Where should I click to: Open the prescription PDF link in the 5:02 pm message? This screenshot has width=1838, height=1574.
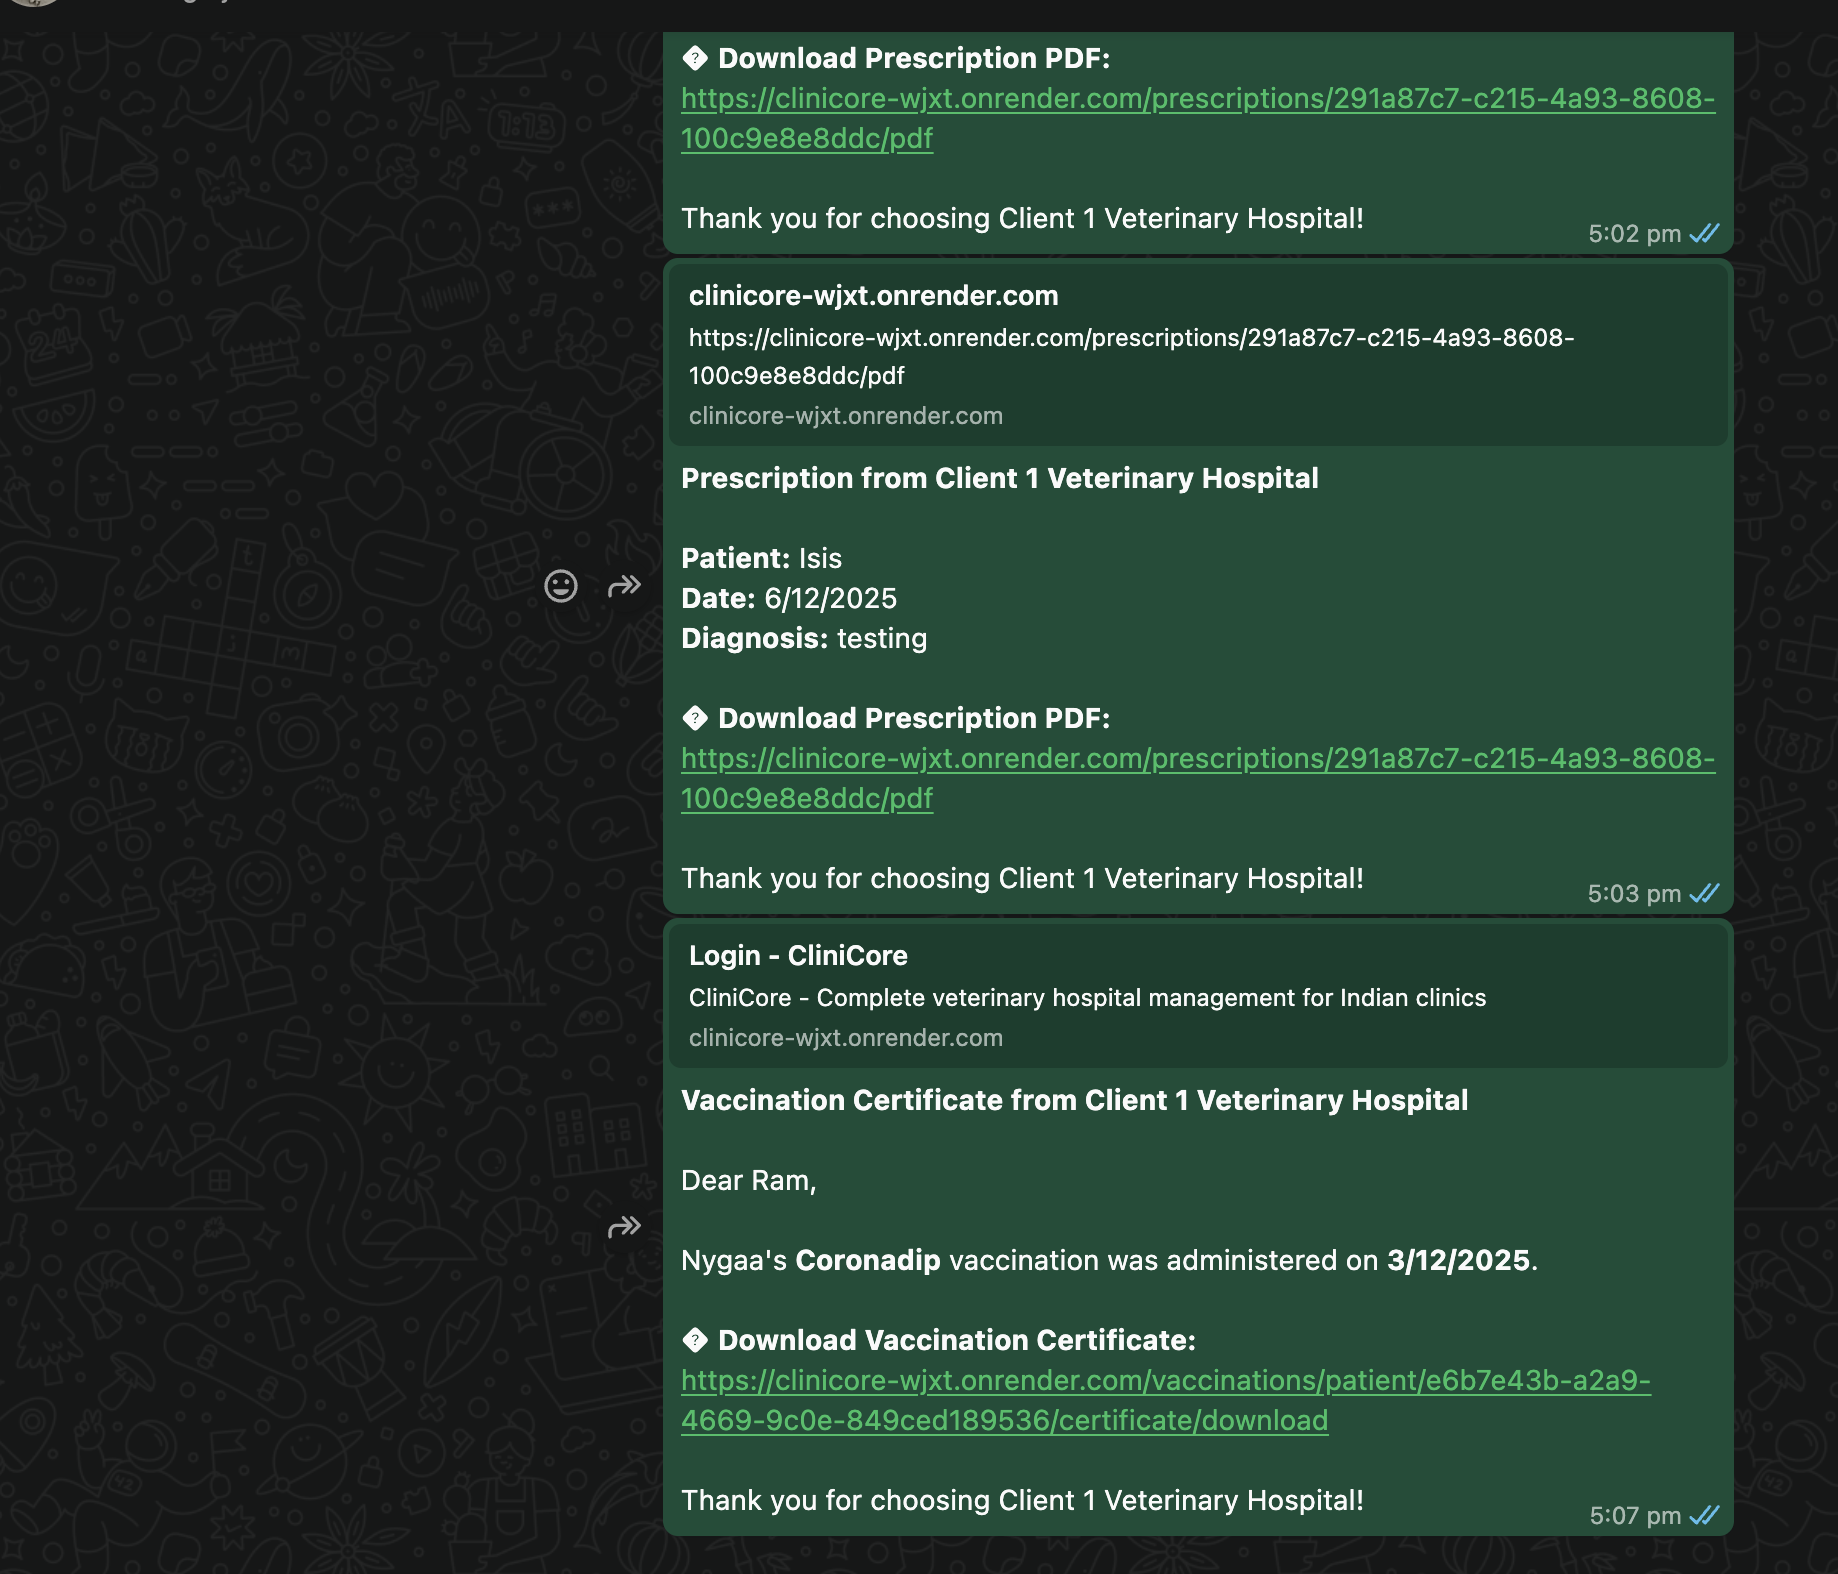pyautogui.click(x=1197, y=99)
